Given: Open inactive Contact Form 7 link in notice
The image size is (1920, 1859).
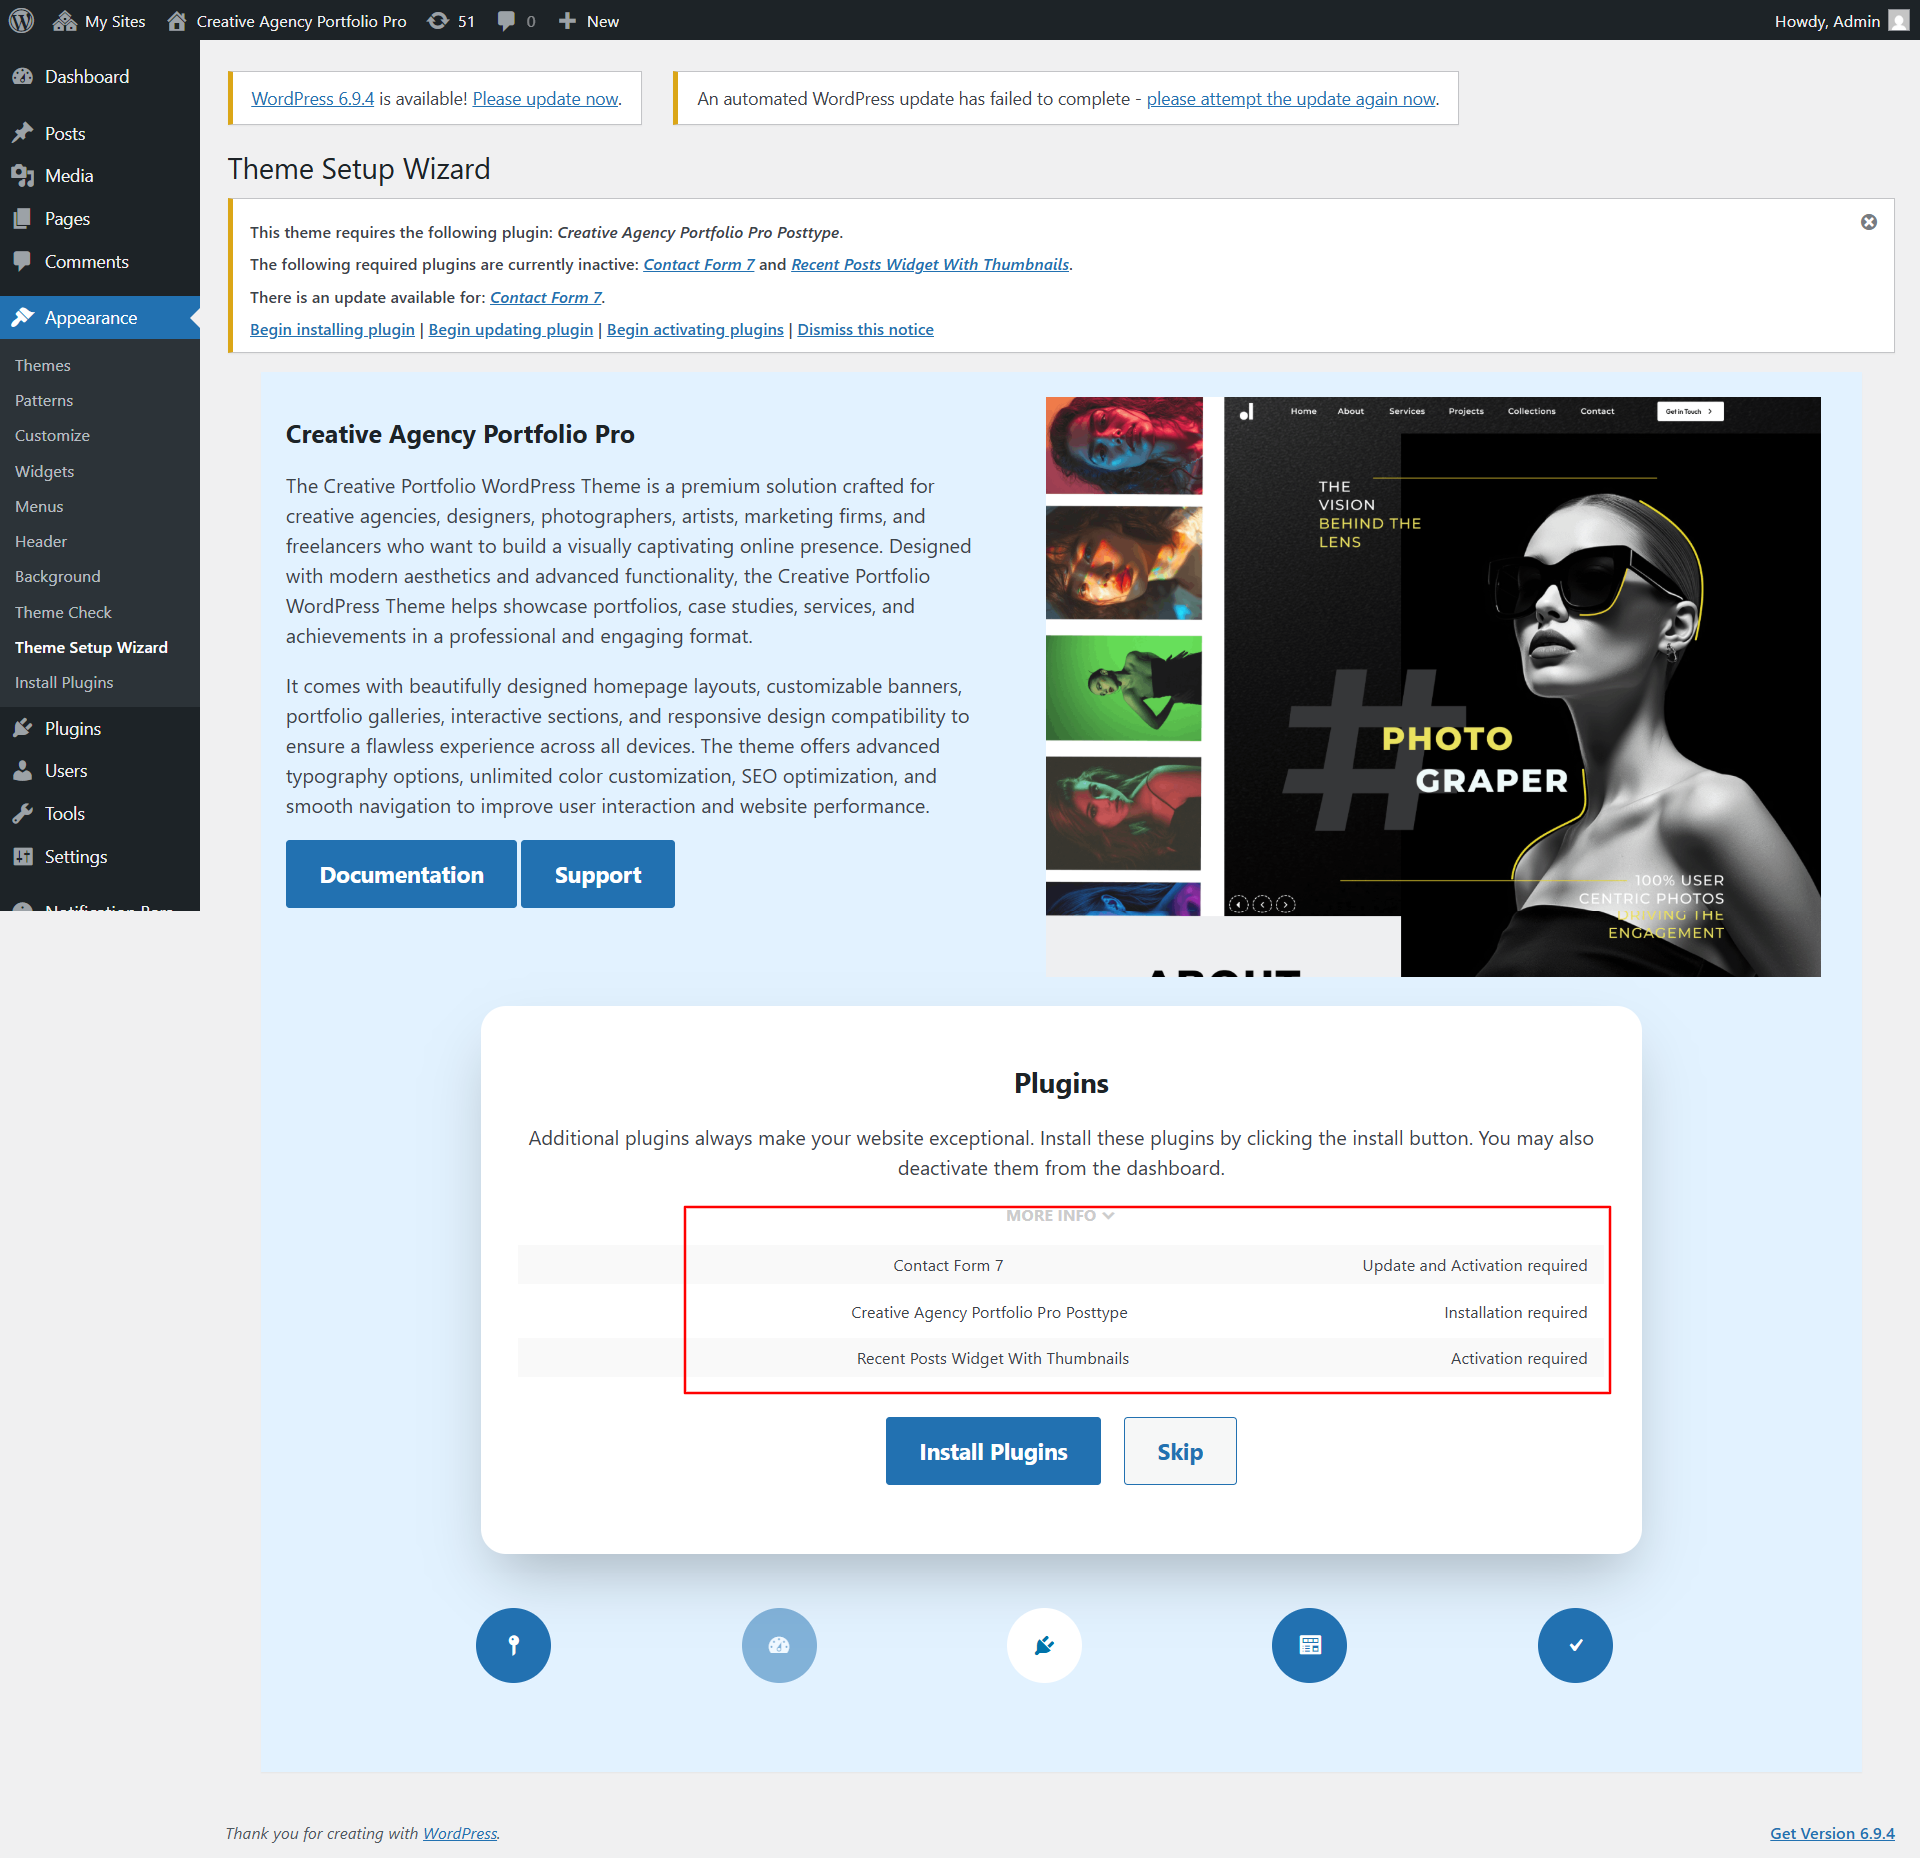Looking at the screenshot, I should tap(699, 265).
